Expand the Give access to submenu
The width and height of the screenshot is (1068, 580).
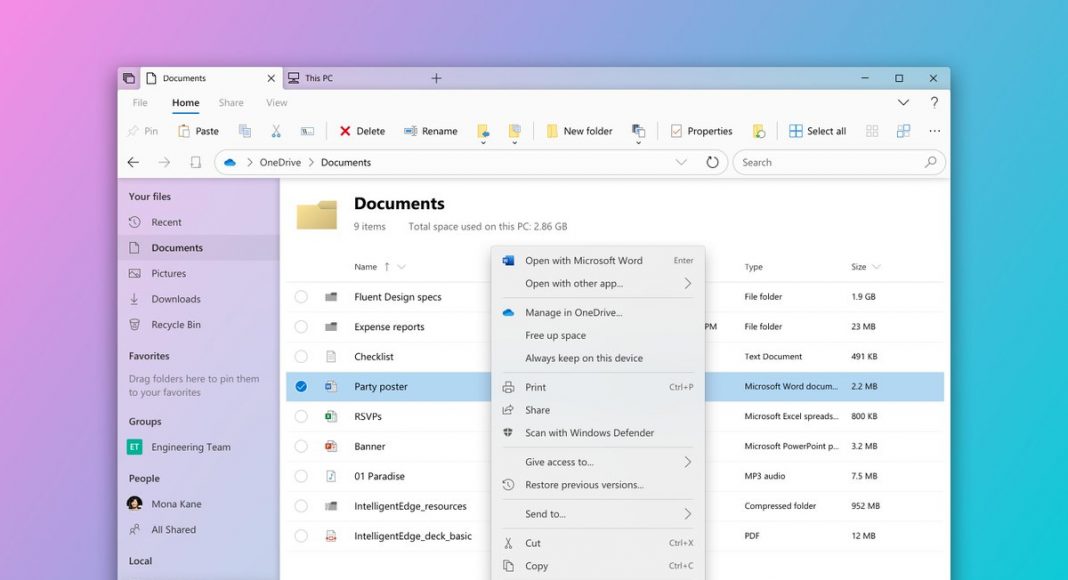pos(688,462)
